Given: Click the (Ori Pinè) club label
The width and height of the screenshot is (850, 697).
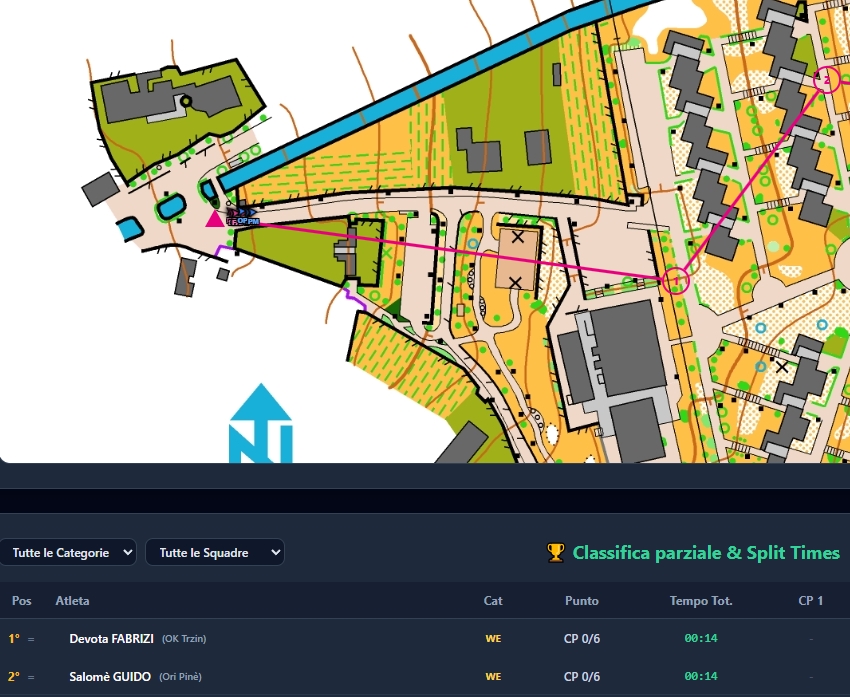Looking at the screenshot, I should pyautogui.click(x=180, y=676).
